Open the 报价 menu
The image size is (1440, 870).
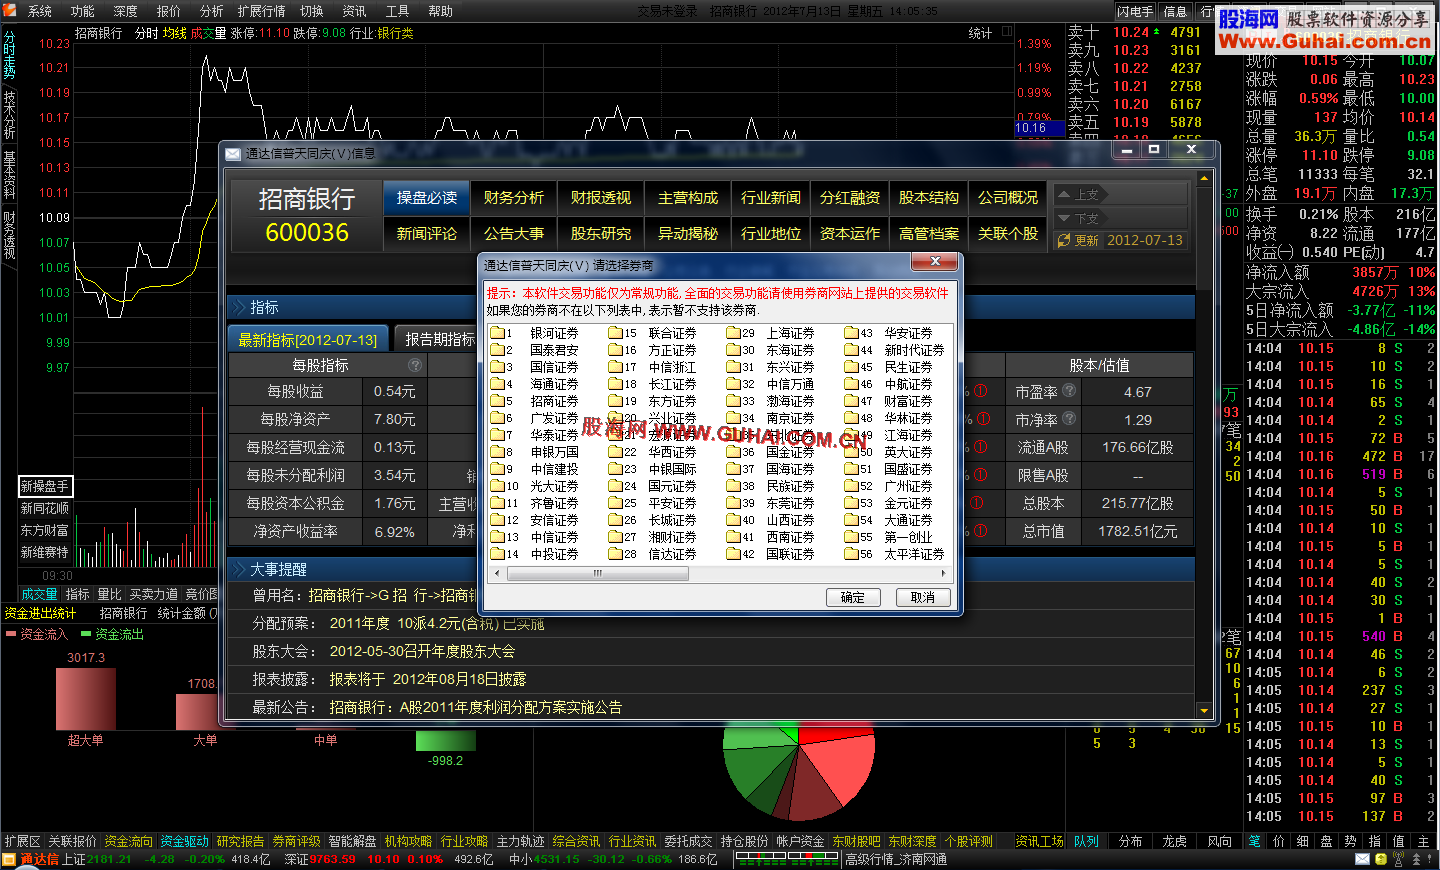(169, 11)
